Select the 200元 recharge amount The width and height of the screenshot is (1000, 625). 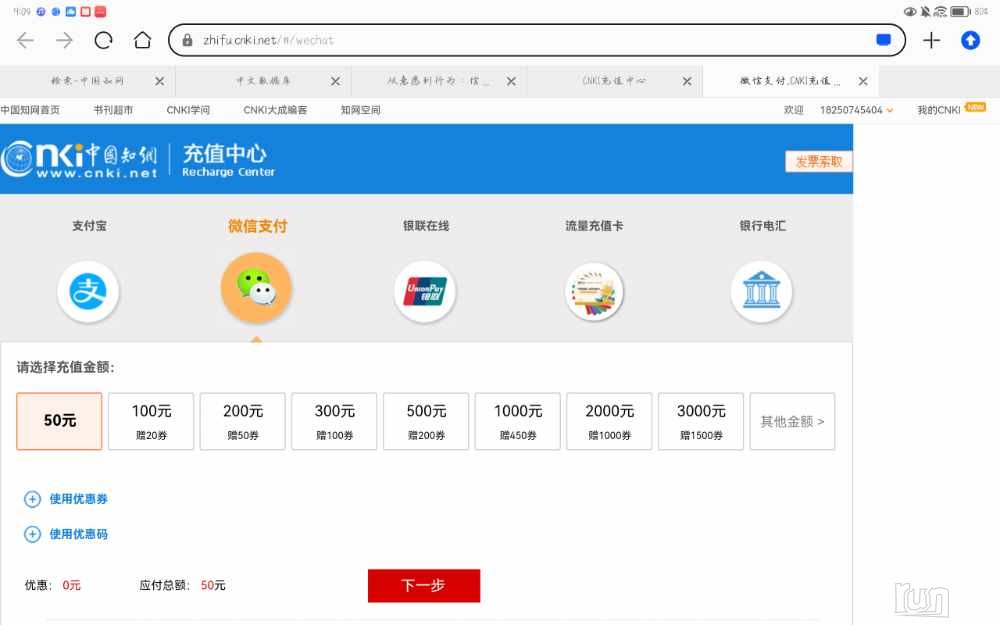click(x=242, y=422)
